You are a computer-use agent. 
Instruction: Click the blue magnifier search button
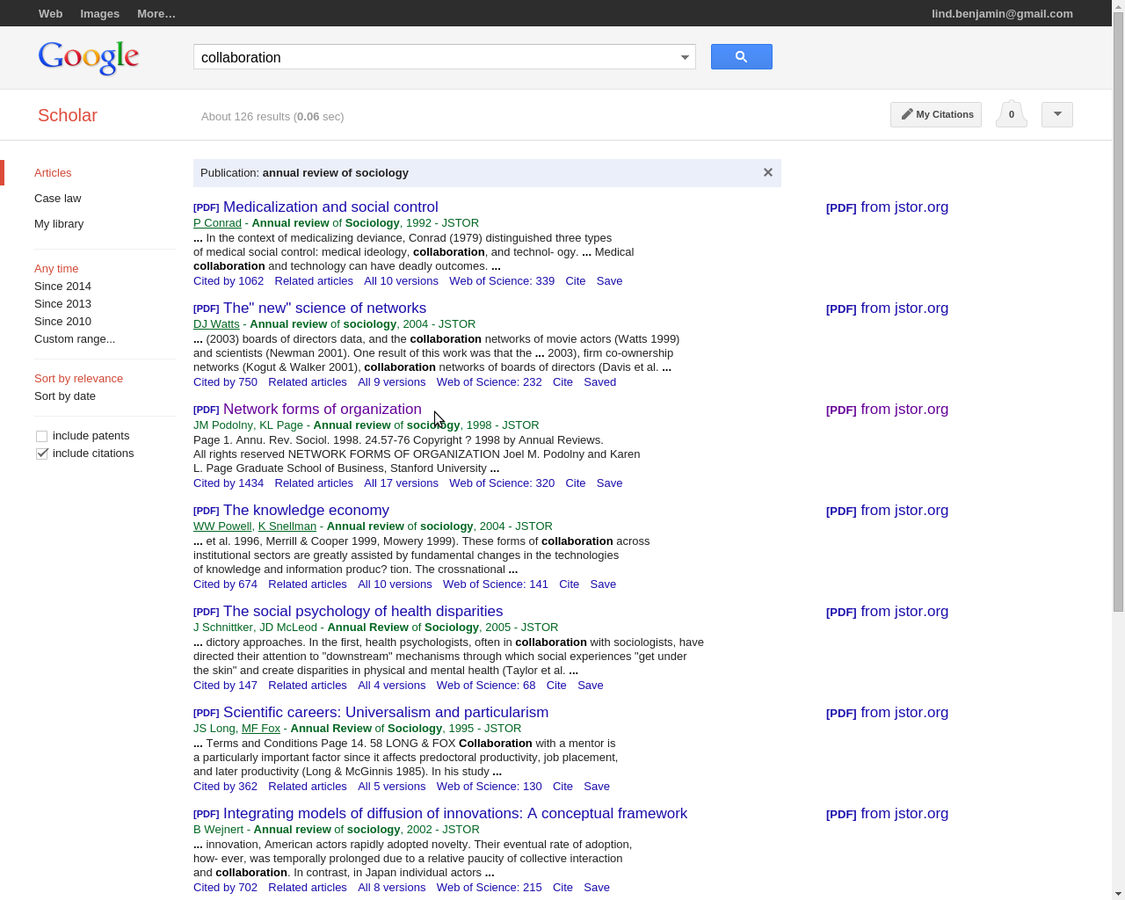pyautogui.click(x=741, y=57)
